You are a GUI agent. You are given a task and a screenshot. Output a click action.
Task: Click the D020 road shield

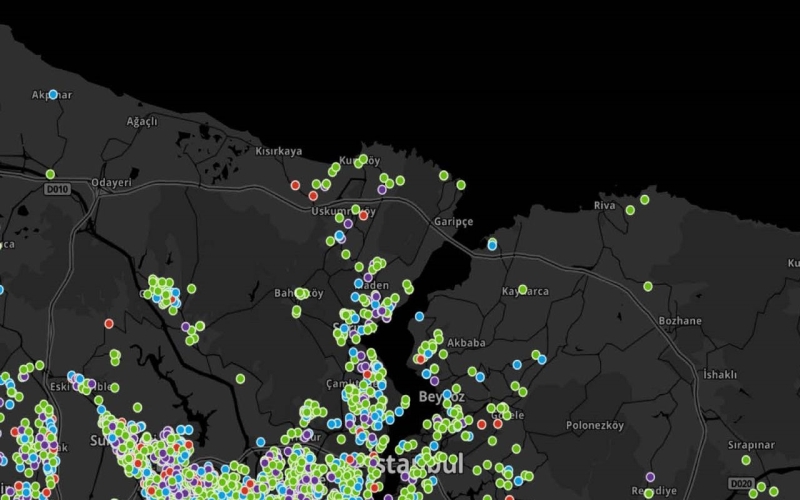click(x=741, y=484)
